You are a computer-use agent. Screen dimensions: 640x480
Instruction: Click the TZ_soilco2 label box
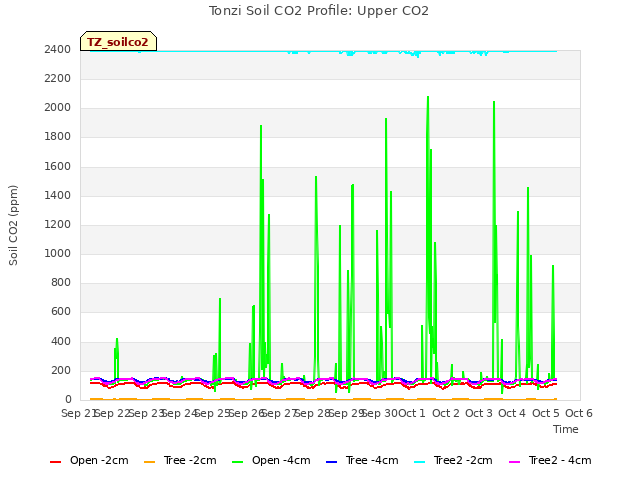tap(118, 42)
